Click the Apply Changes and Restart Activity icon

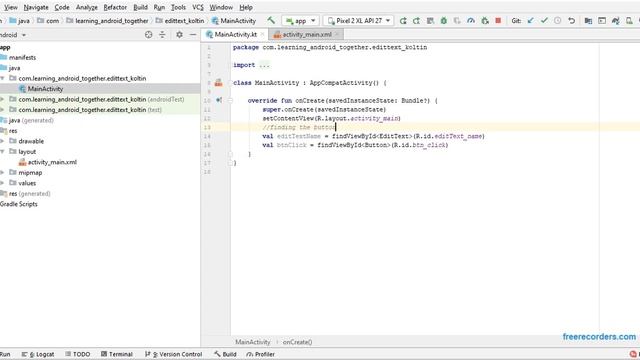point(416,20)
